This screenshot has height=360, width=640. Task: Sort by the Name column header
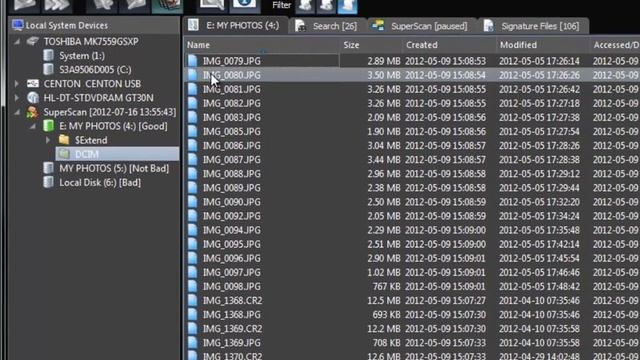[x=262, y=45]
